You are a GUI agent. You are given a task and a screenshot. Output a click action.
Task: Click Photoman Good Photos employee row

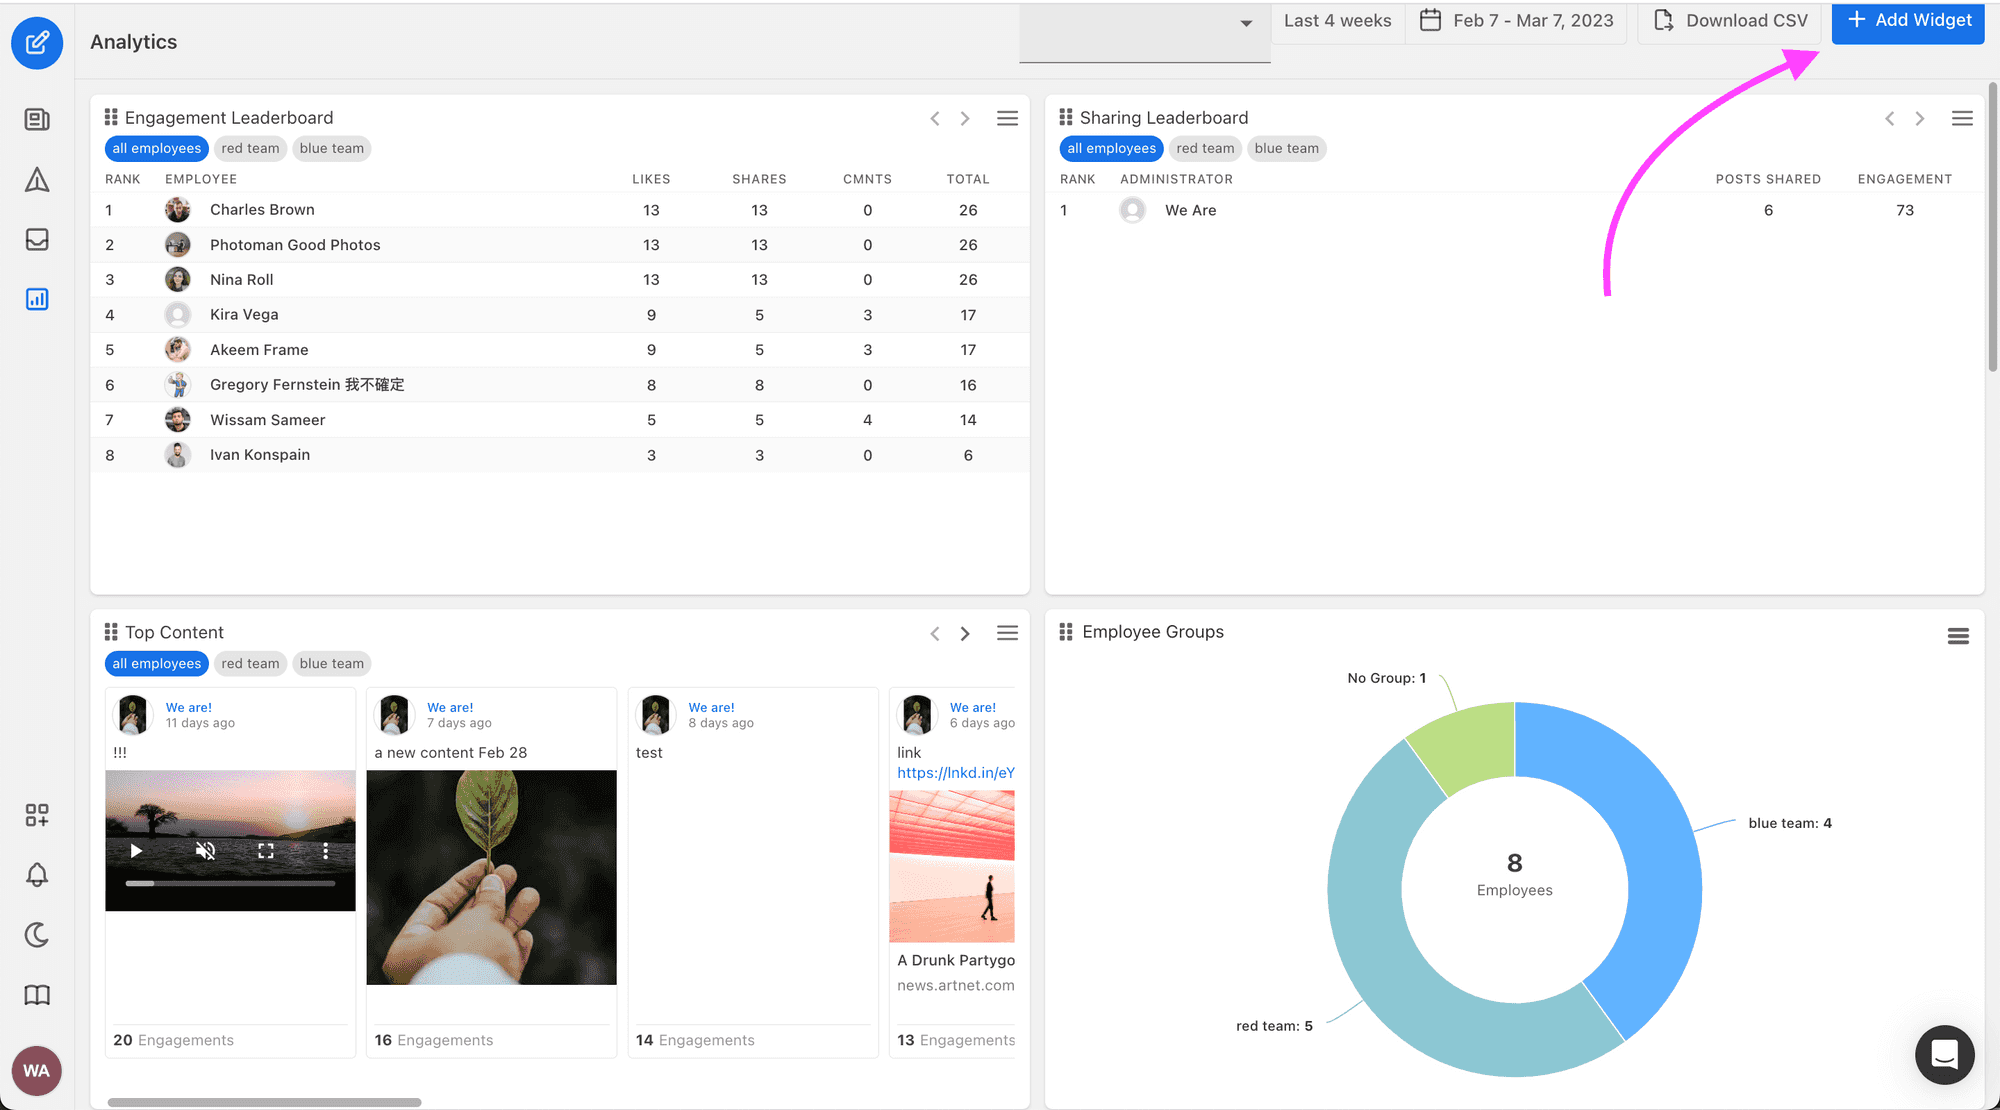pyautogui.click(x=560, y=245)
